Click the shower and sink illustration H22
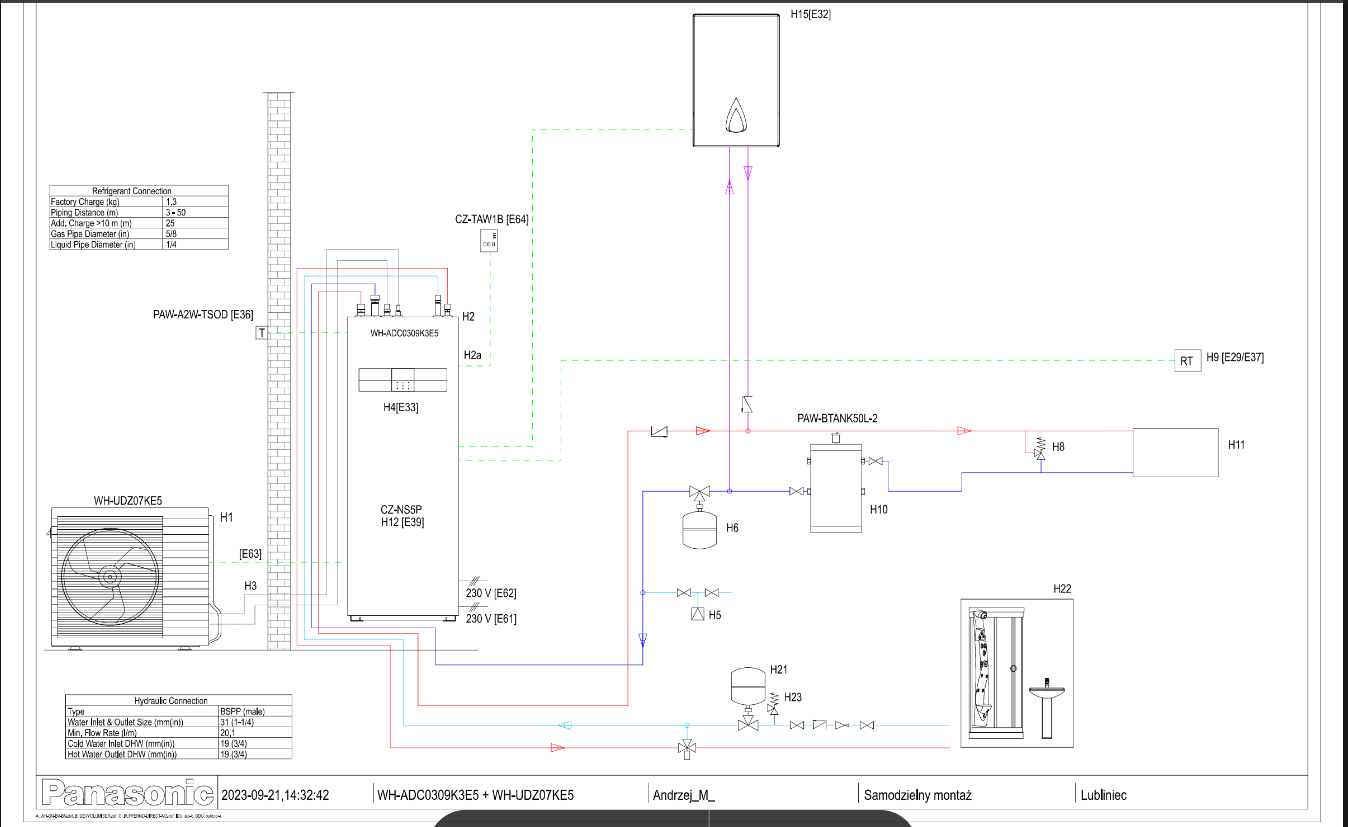This screenshot has height=827, width=1348. pos(1016,673)
